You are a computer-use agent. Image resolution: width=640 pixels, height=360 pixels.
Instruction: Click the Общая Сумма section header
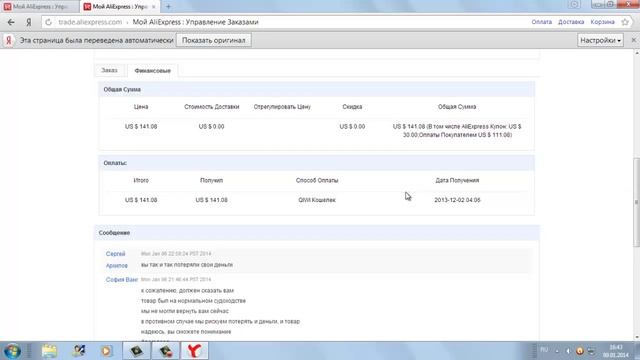[316, 89]
